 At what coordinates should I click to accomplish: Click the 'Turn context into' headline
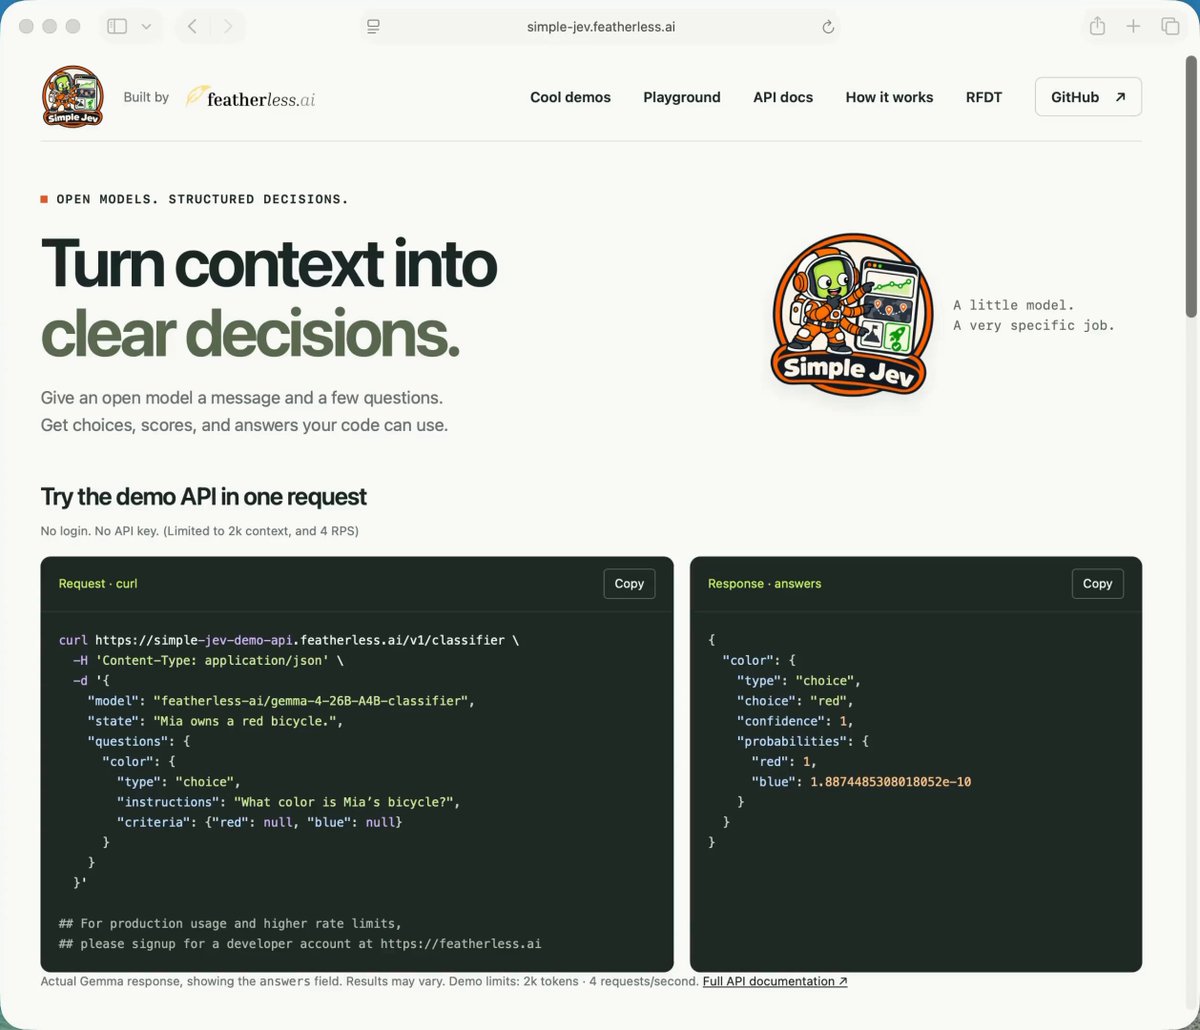(x=268, y=263)
